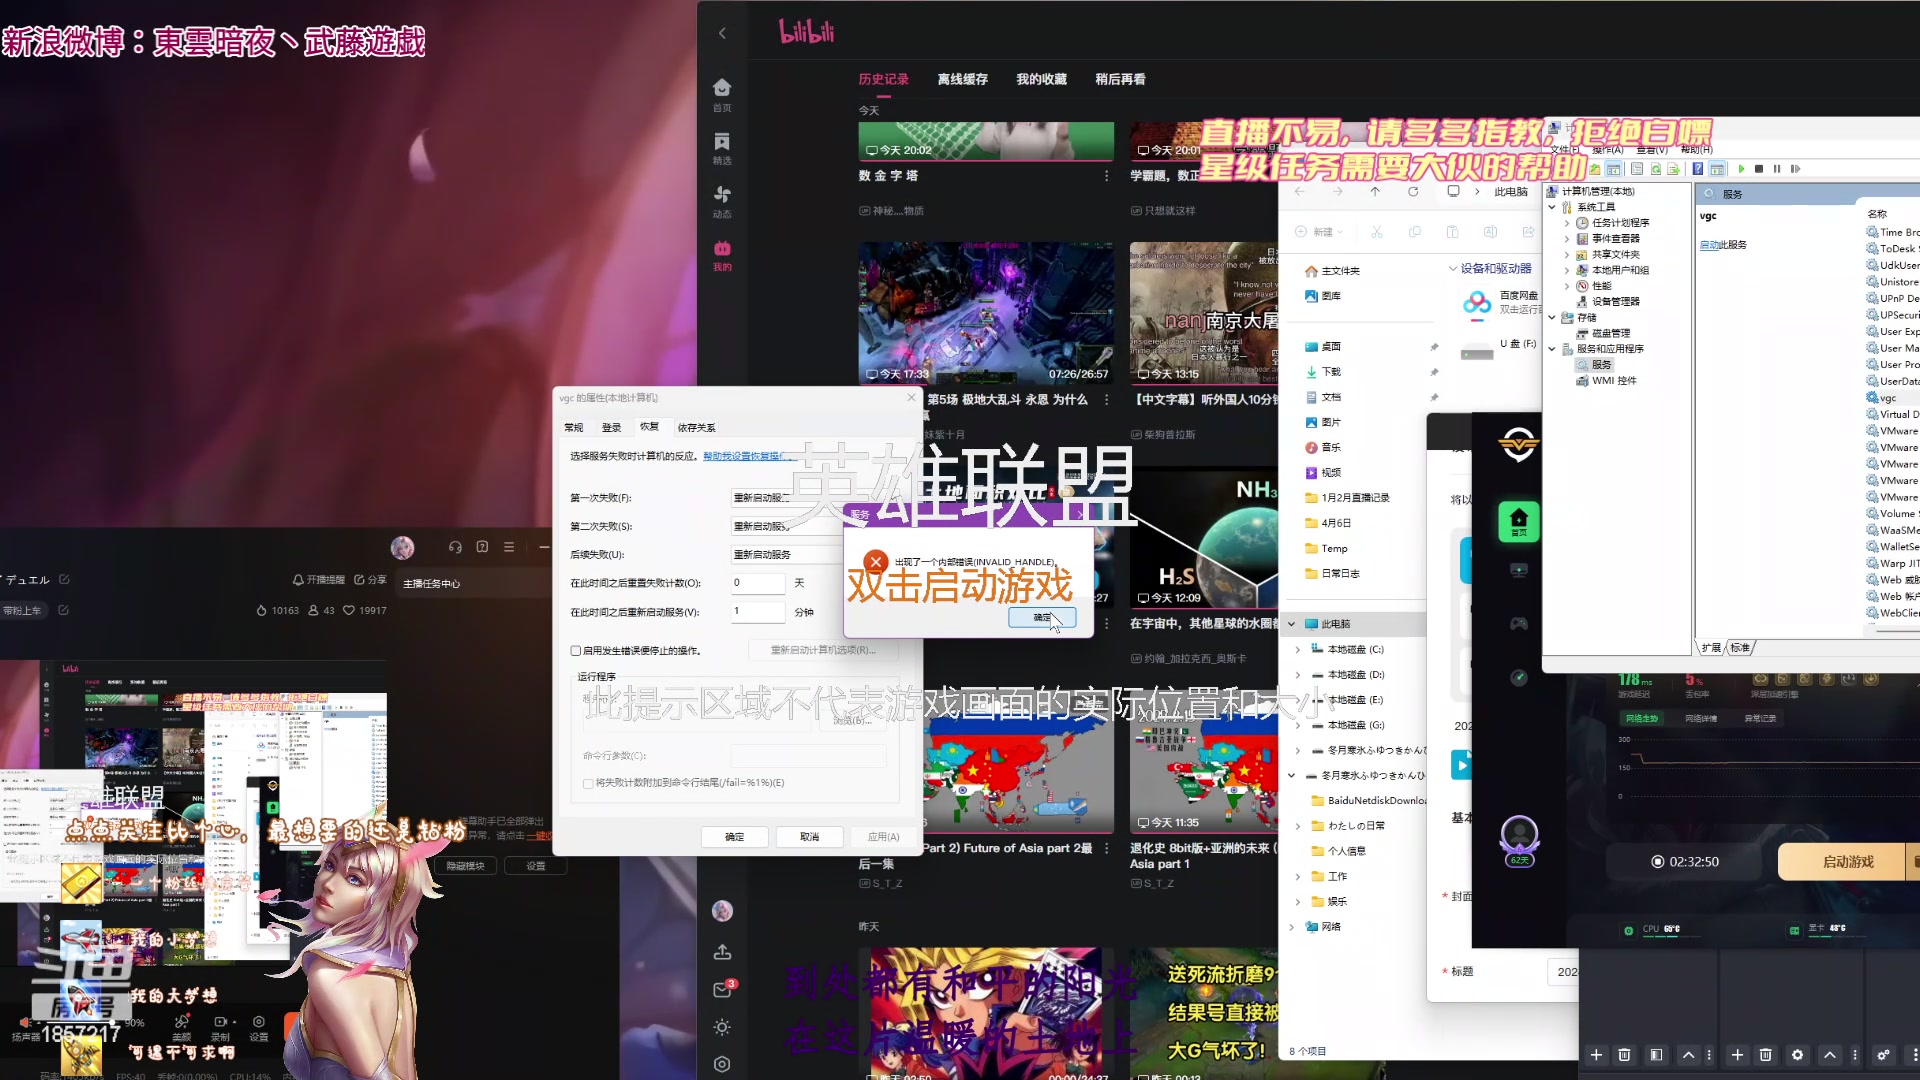
Task: Collapse 服务和应用程序 tree node
Action: [x=1552, y=349]
